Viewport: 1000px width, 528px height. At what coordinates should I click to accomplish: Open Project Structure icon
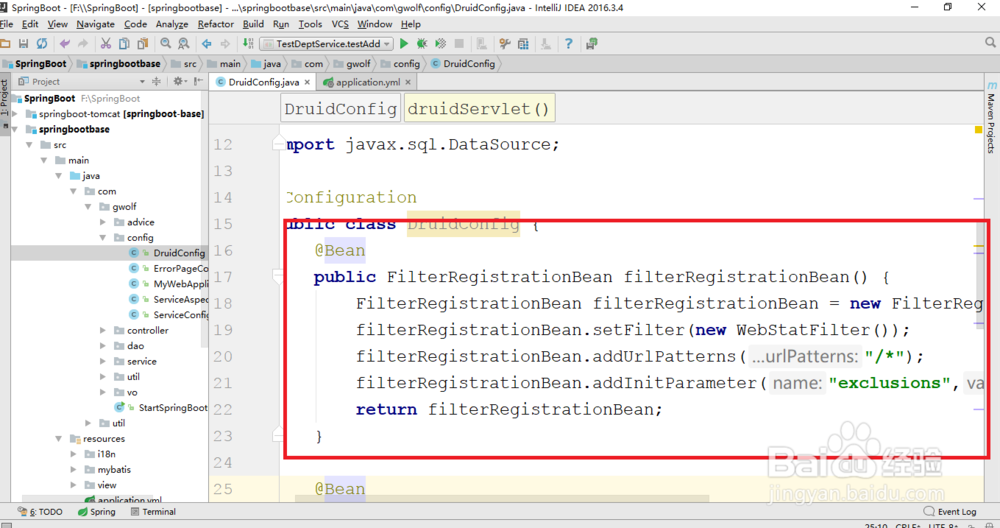point(523,43)
